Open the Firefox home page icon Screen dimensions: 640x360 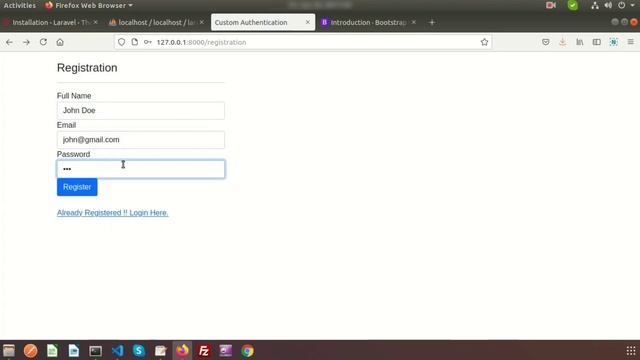(60, 42)
